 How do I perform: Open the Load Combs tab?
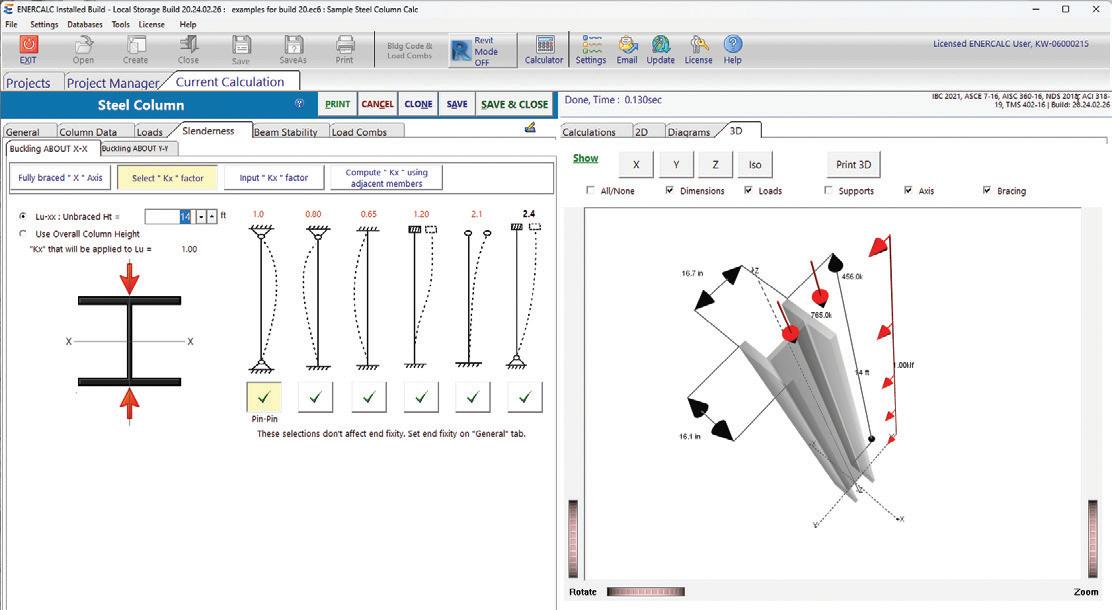360,132
